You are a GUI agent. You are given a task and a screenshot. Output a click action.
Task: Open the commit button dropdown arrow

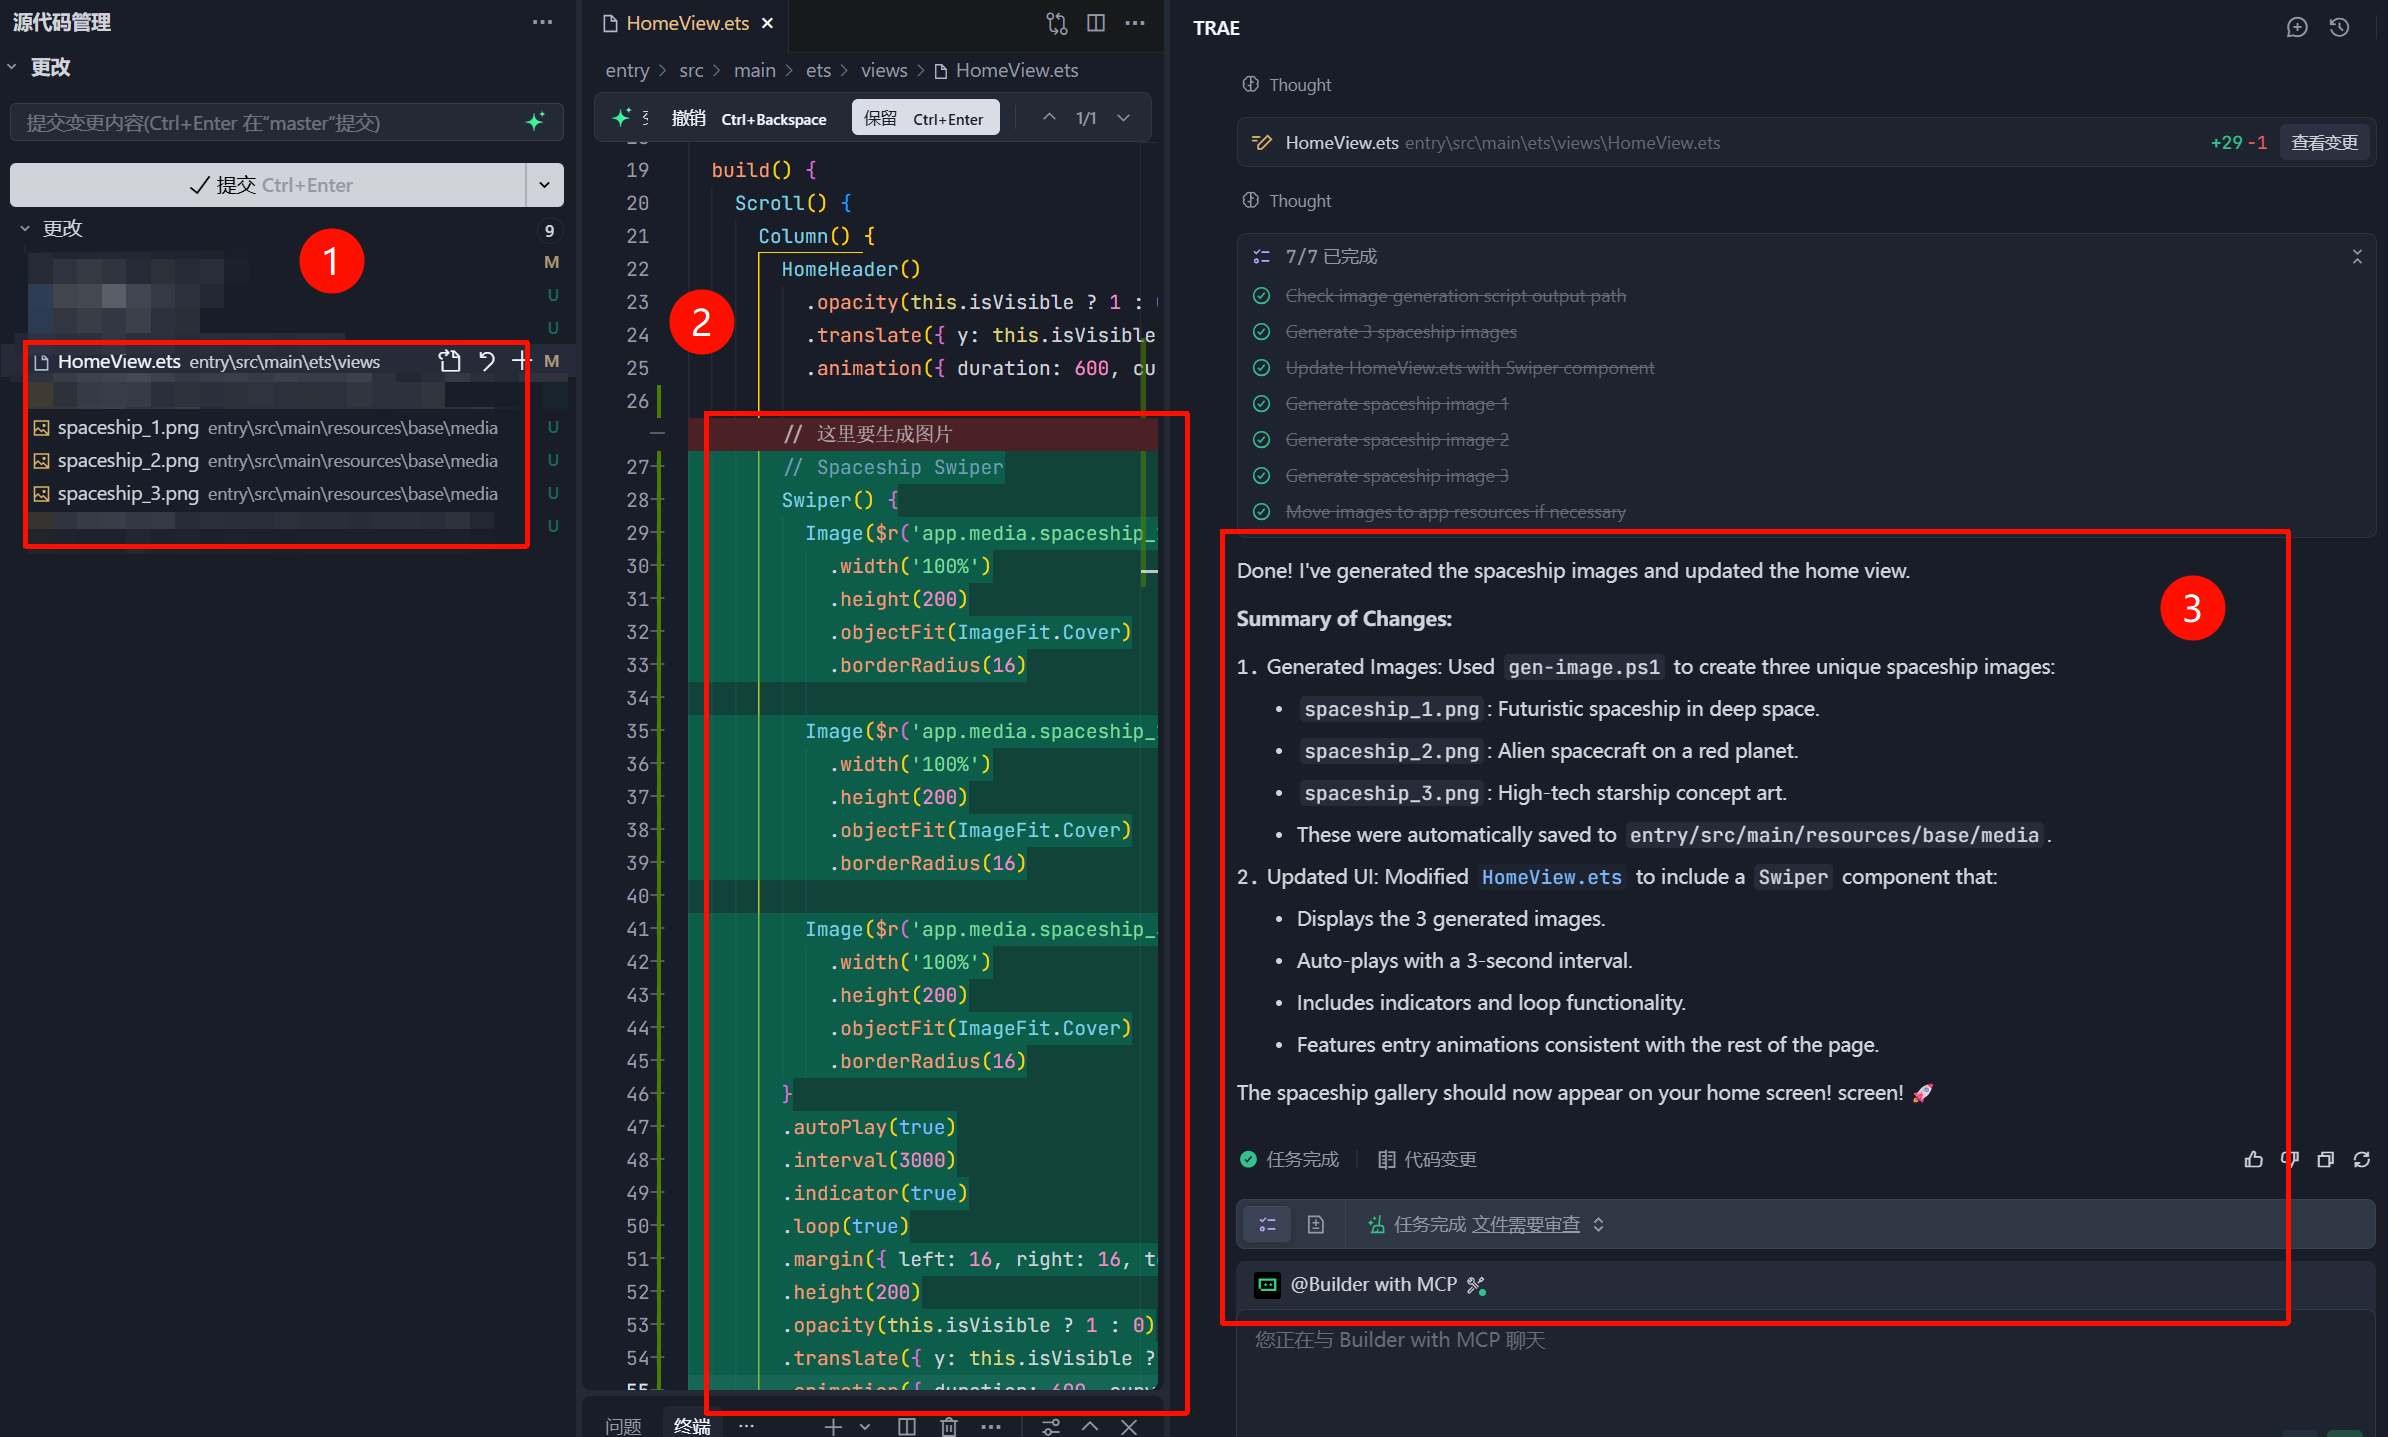point(544,185)
